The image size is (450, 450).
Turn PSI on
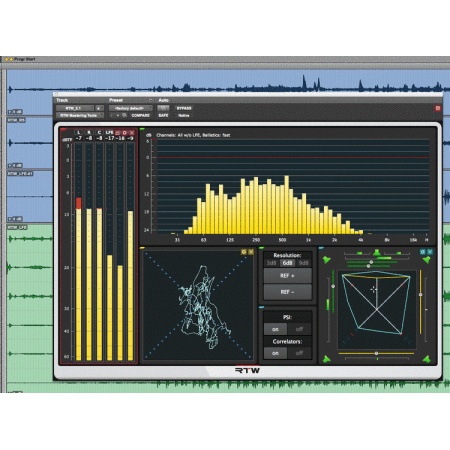tap(275, 329)
